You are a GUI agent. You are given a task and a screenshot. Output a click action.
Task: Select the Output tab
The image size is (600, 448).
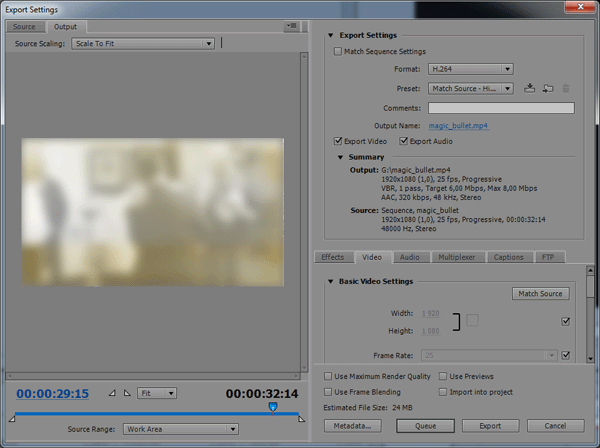tap(65, 27)
